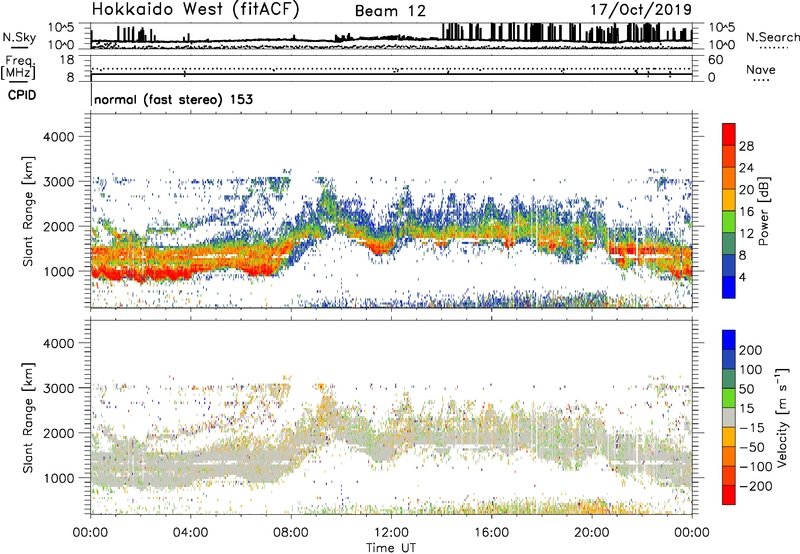Click the '20:00' time axis label
This screenshot has width=800, height=554.
(x=591, y=533)
